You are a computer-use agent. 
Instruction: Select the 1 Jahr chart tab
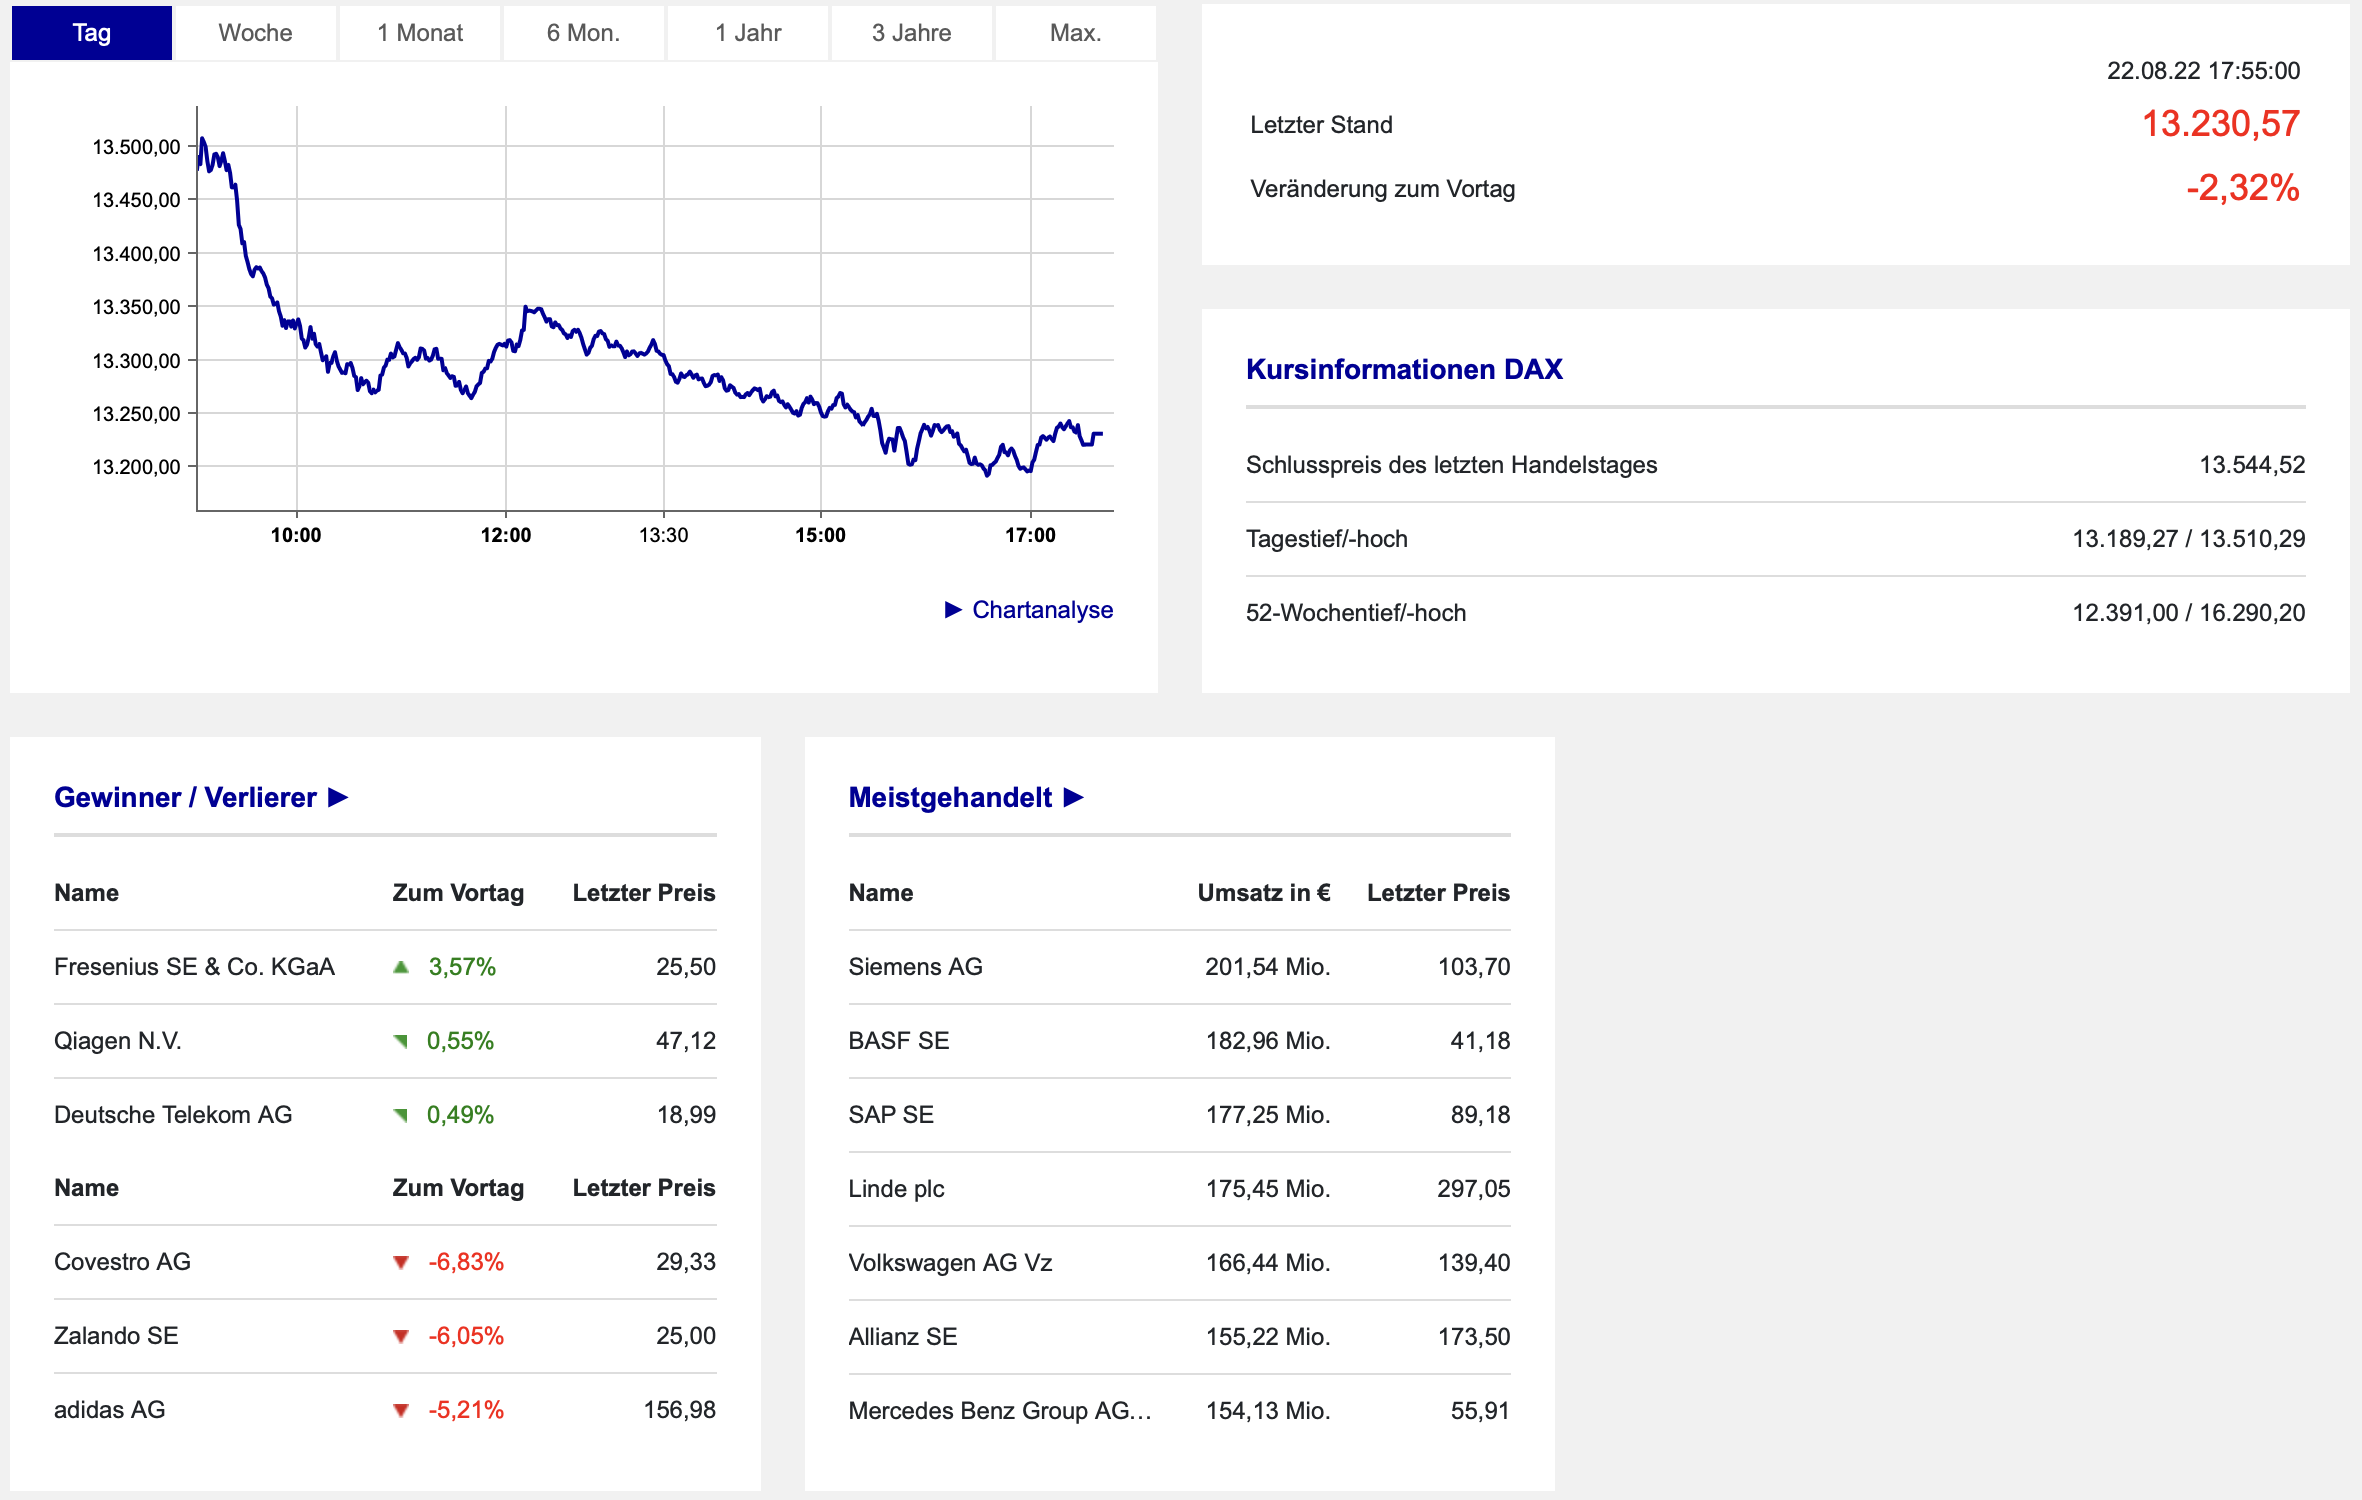tap(748, 33)
